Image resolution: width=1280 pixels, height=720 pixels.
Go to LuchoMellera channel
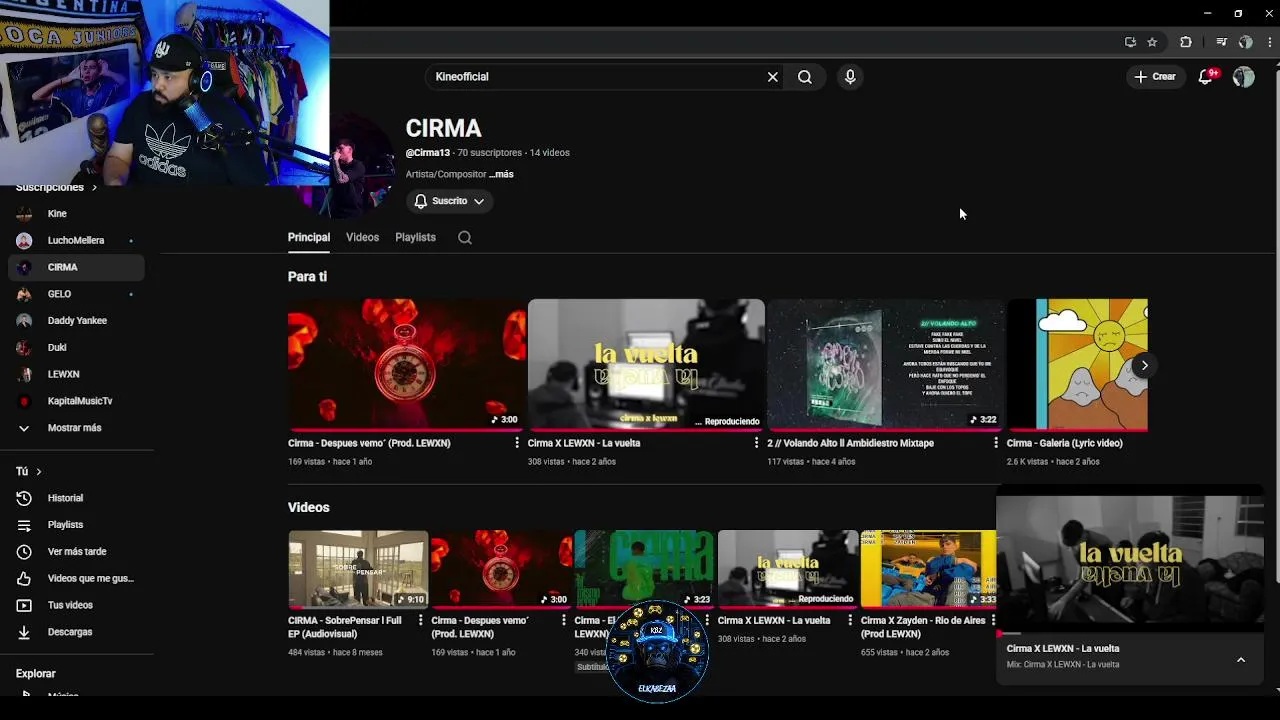point(77,241)
